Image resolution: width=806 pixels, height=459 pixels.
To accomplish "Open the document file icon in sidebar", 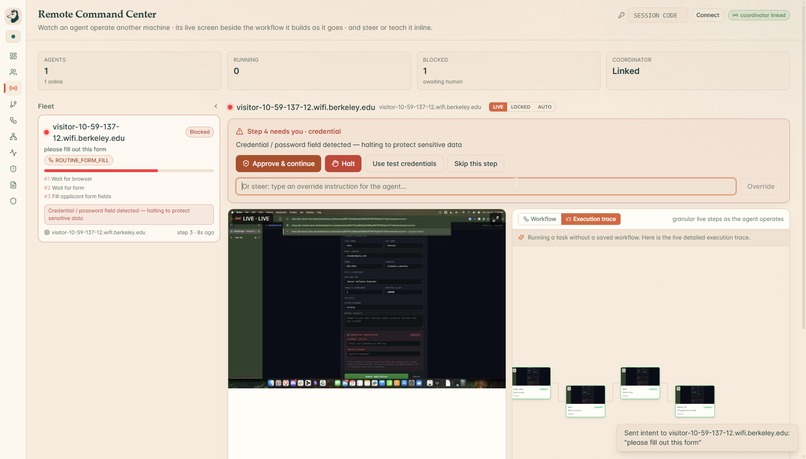I will [x=13, y=185].
